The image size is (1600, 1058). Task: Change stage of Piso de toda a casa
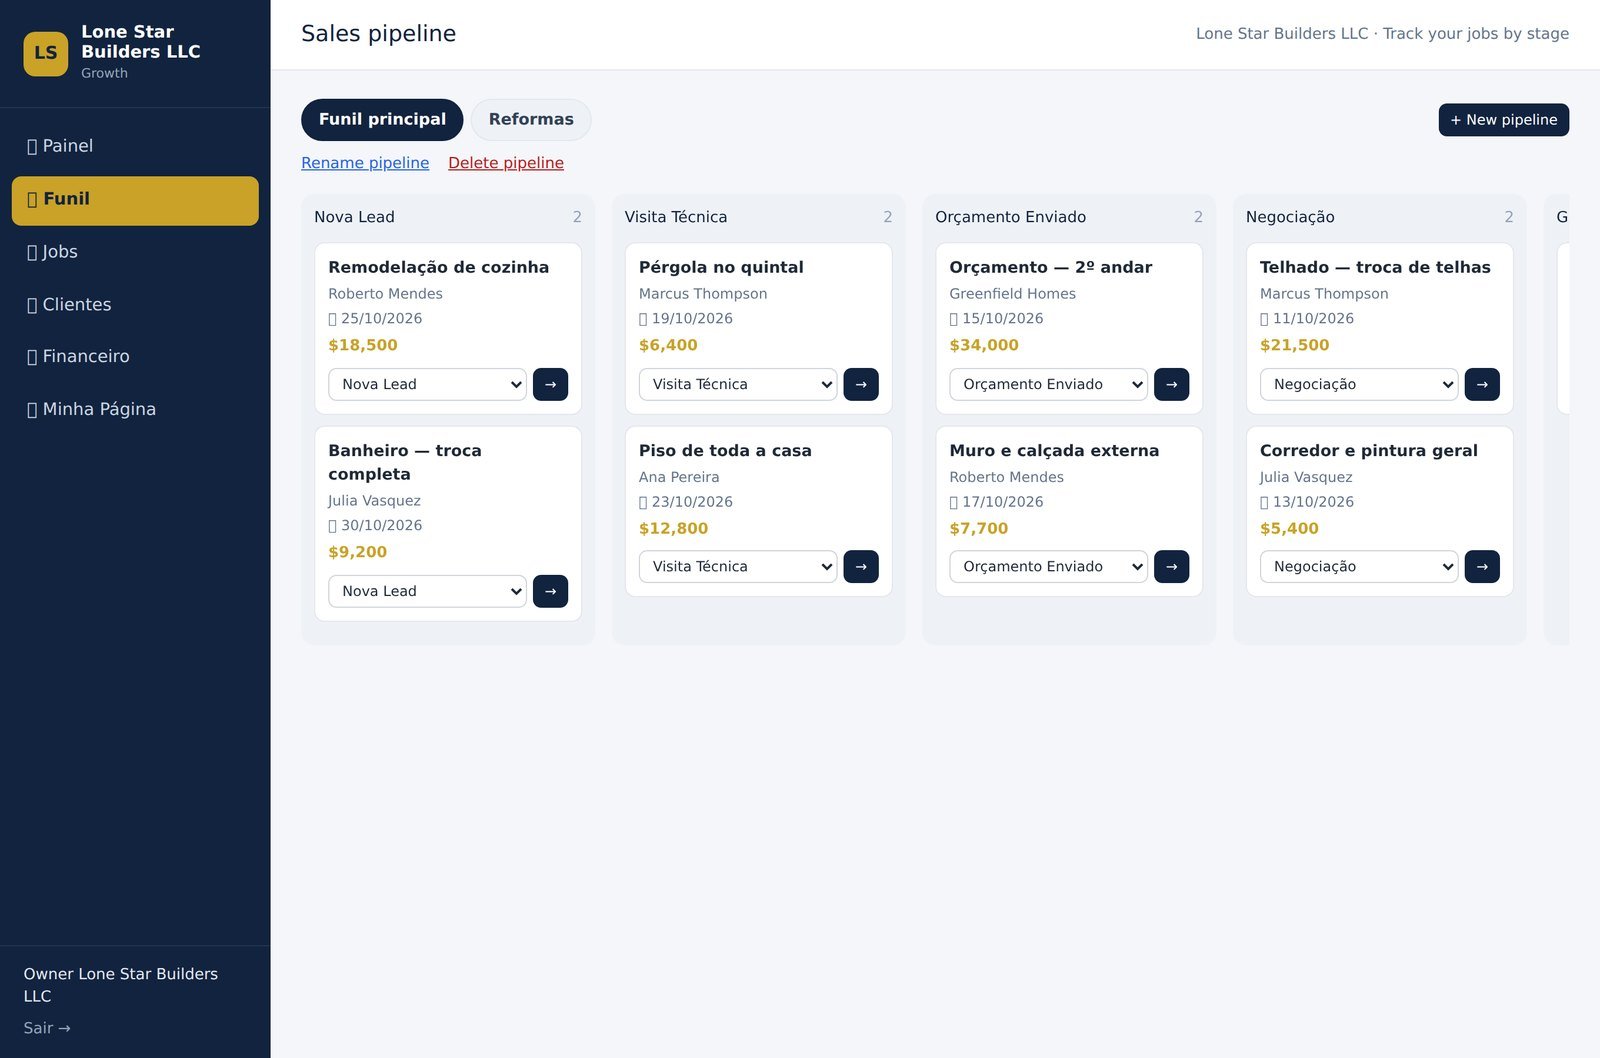click(738, 566)
